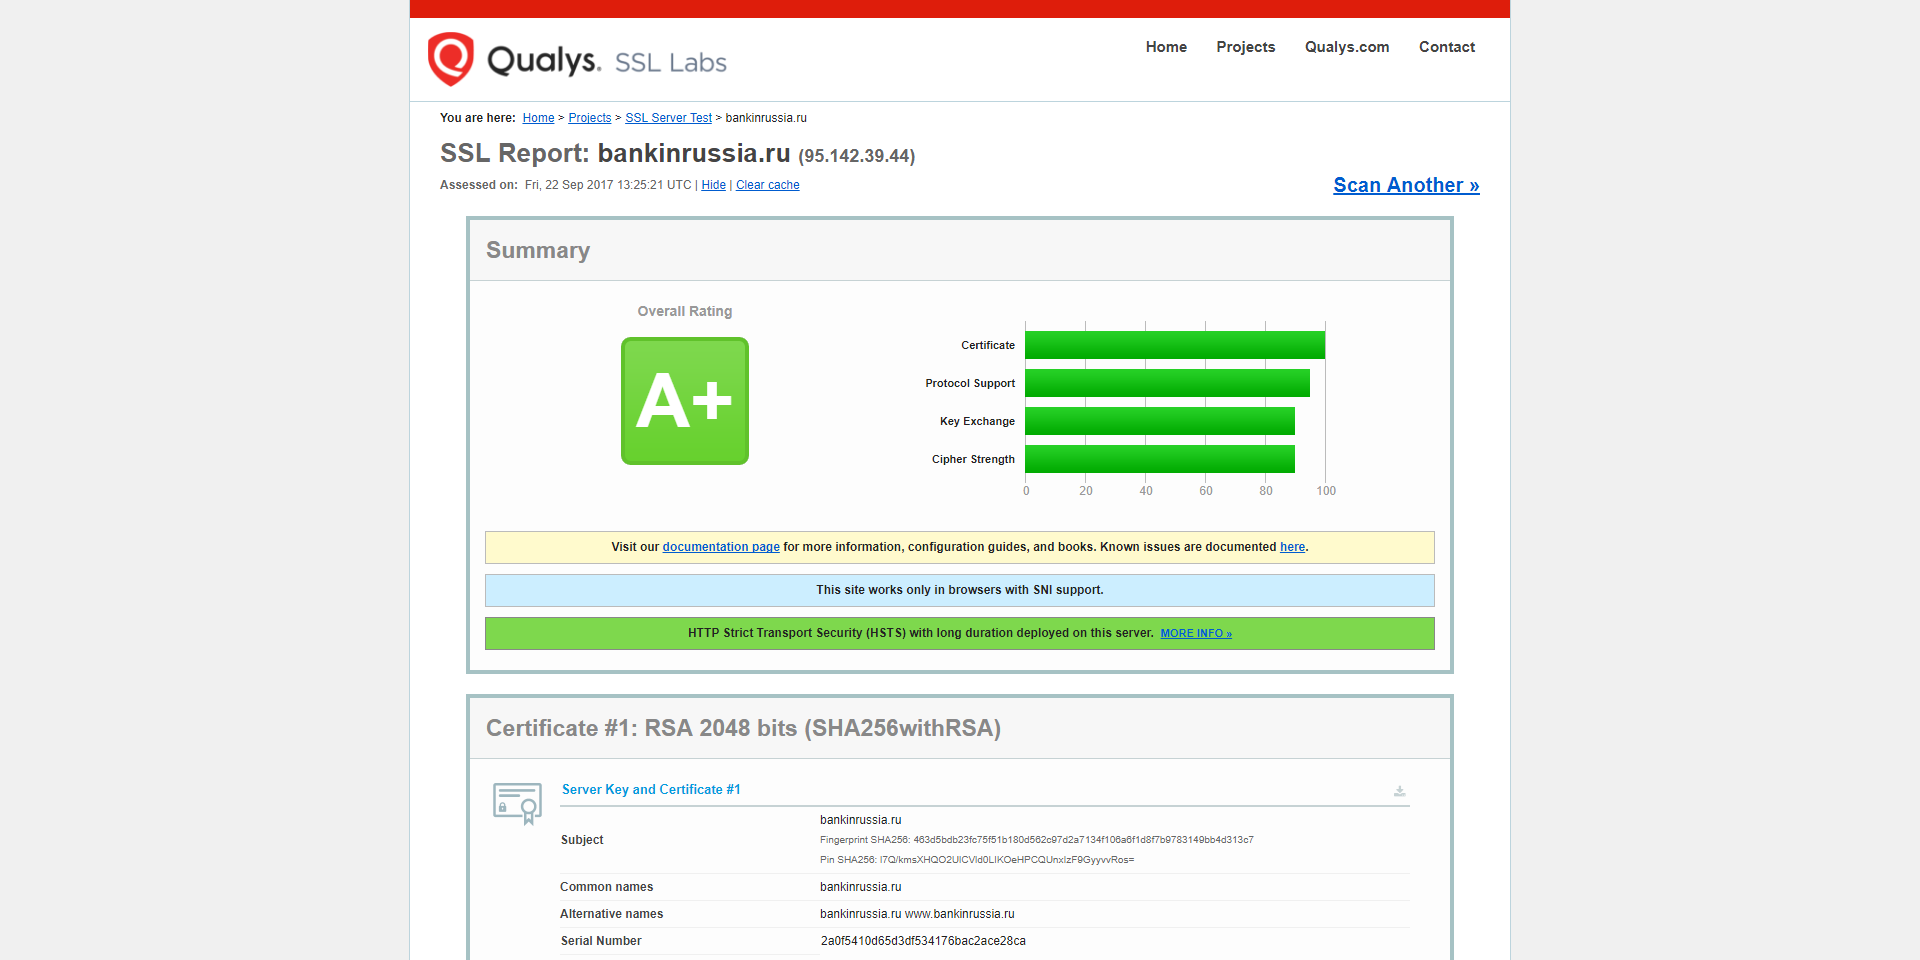Click the Qualys shield logo icon
The width and height of the screenshot is (1920, 960).
[450, 59]
